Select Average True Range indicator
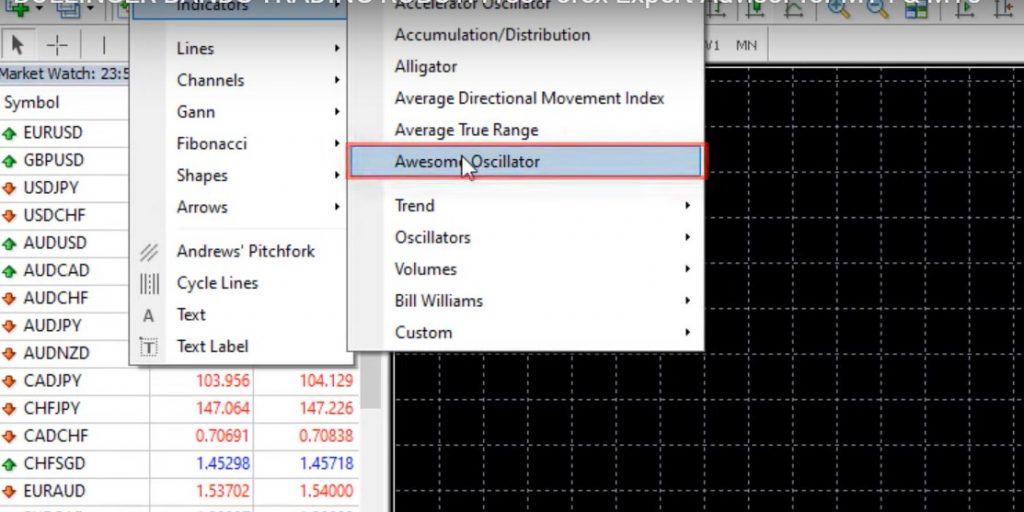This screenshot has width=1024, height=512. [x=466, y=130]
